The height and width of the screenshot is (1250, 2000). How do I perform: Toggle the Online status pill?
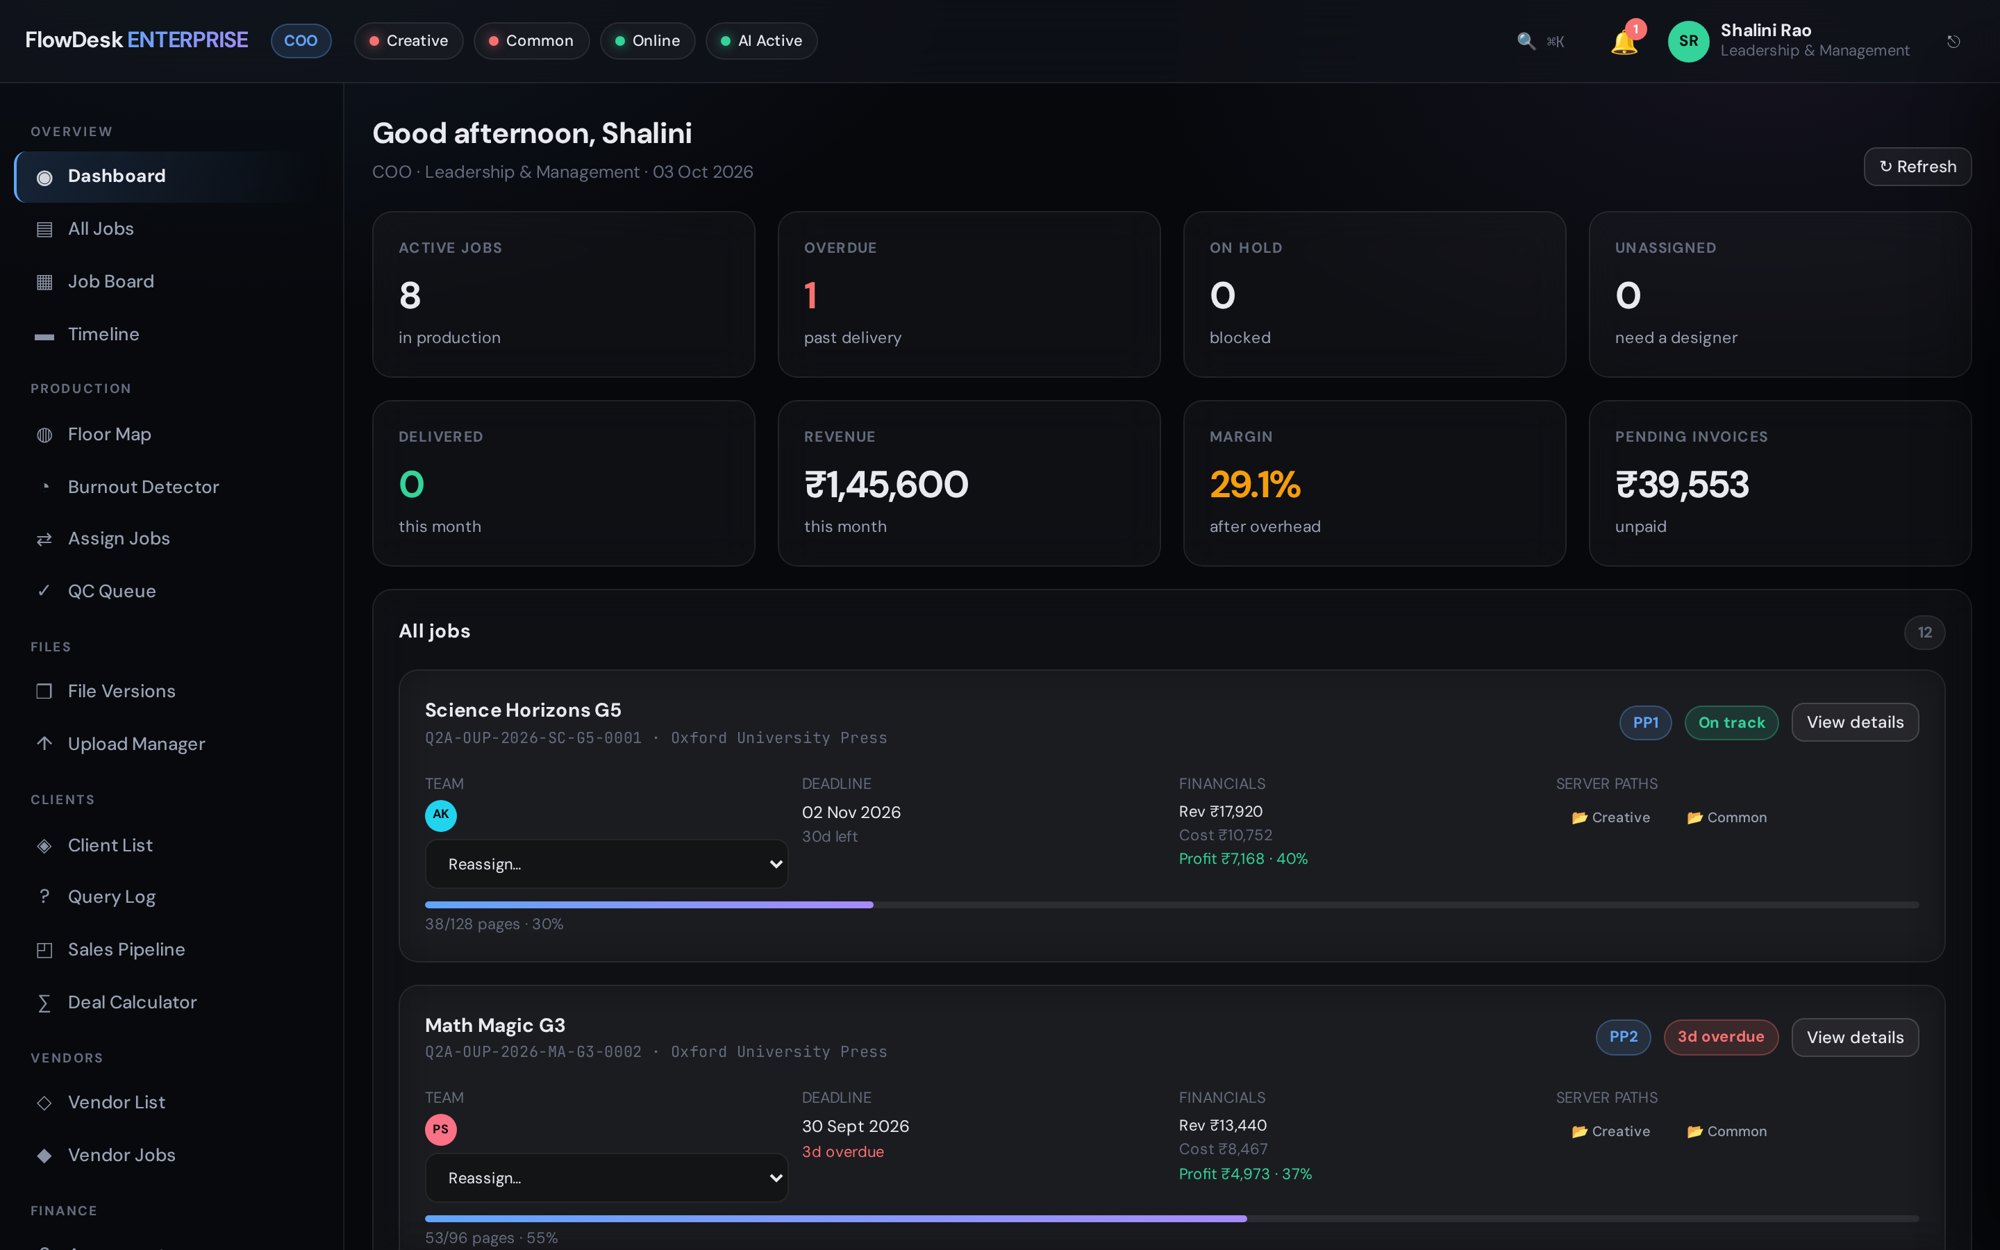tap(647, 41)
